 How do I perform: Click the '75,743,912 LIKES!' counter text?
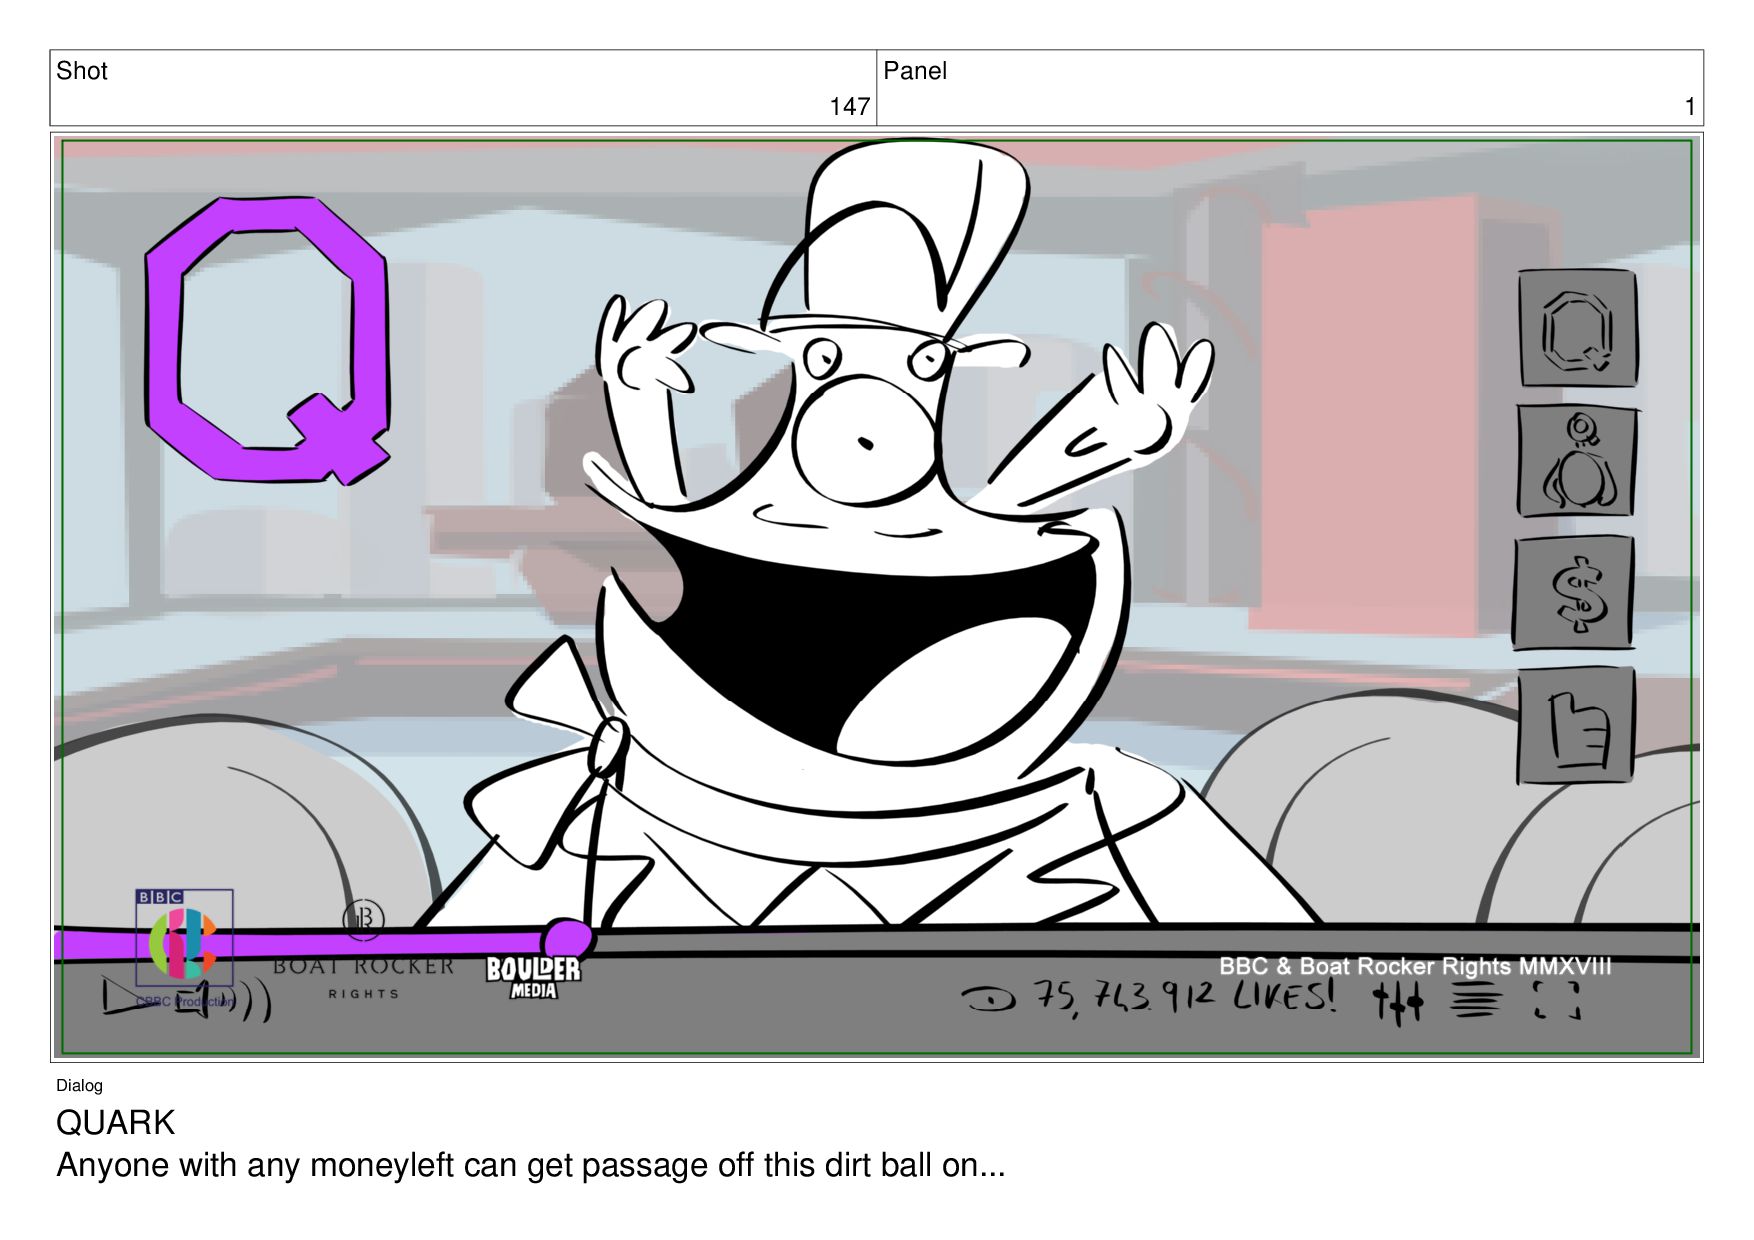[x=1184, y=997]
